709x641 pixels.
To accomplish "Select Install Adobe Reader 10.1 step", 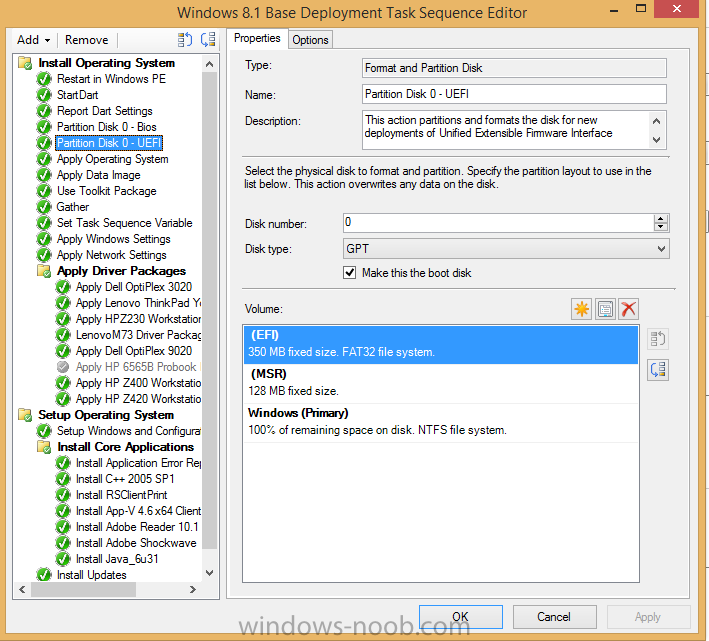I will click(x=137, y=527).
